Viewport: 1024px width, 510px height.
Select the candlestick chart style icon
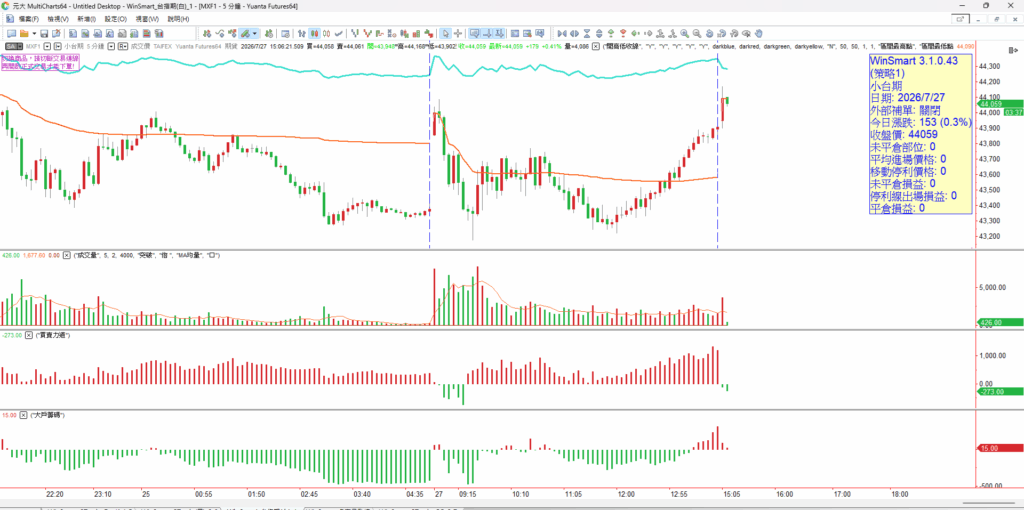pyautogui.click(x=315, y=33)
